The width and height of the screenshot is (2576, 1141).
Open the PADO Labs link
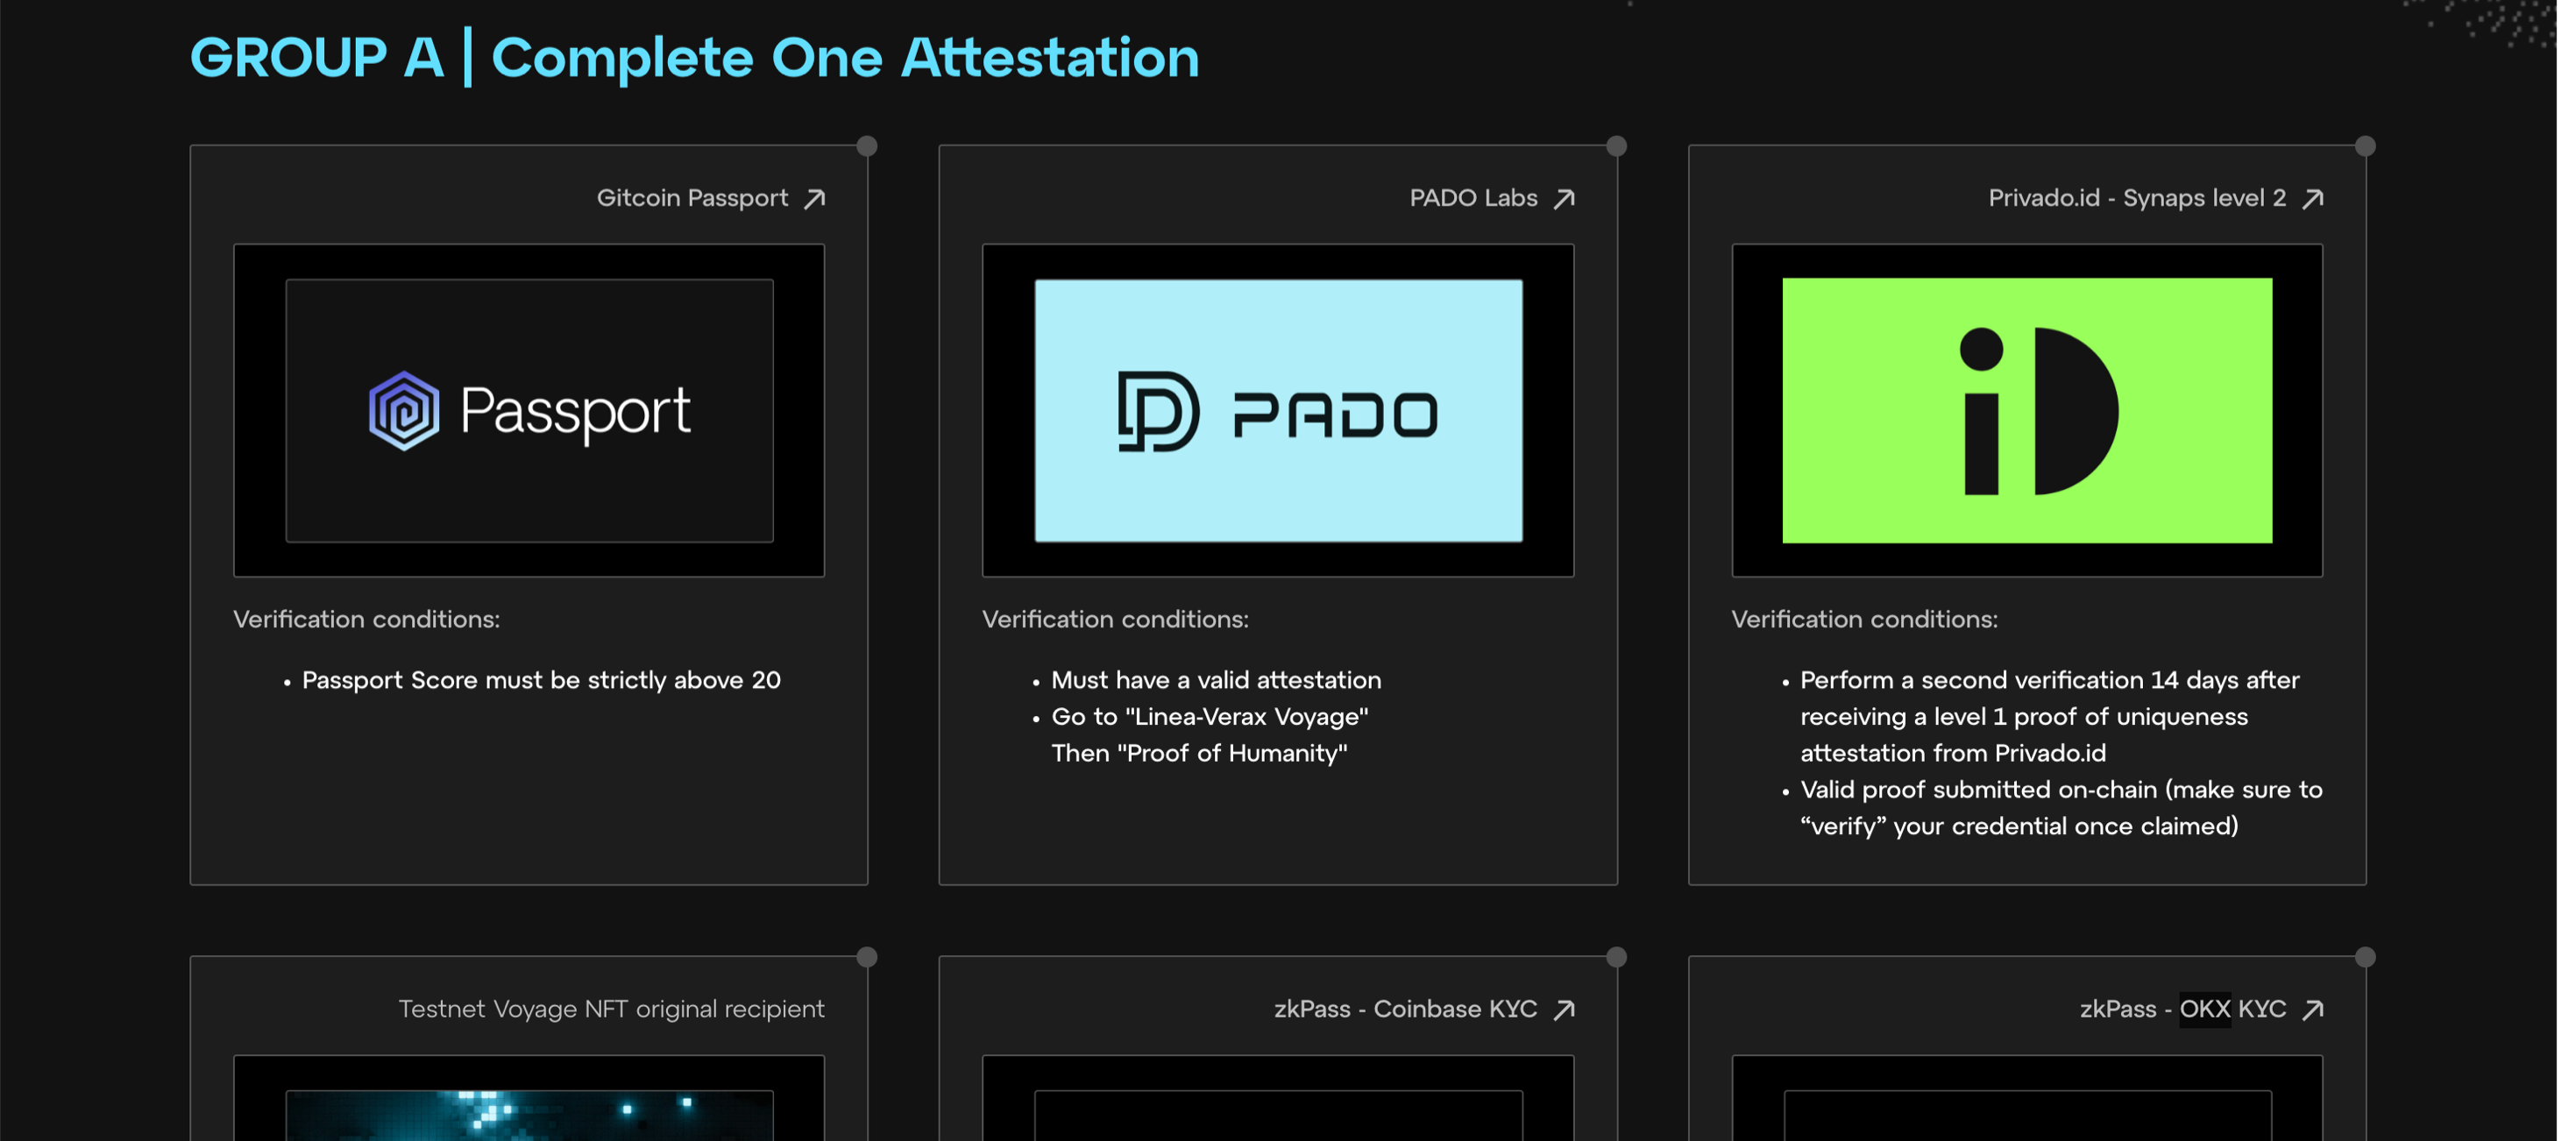point(1473,199)
